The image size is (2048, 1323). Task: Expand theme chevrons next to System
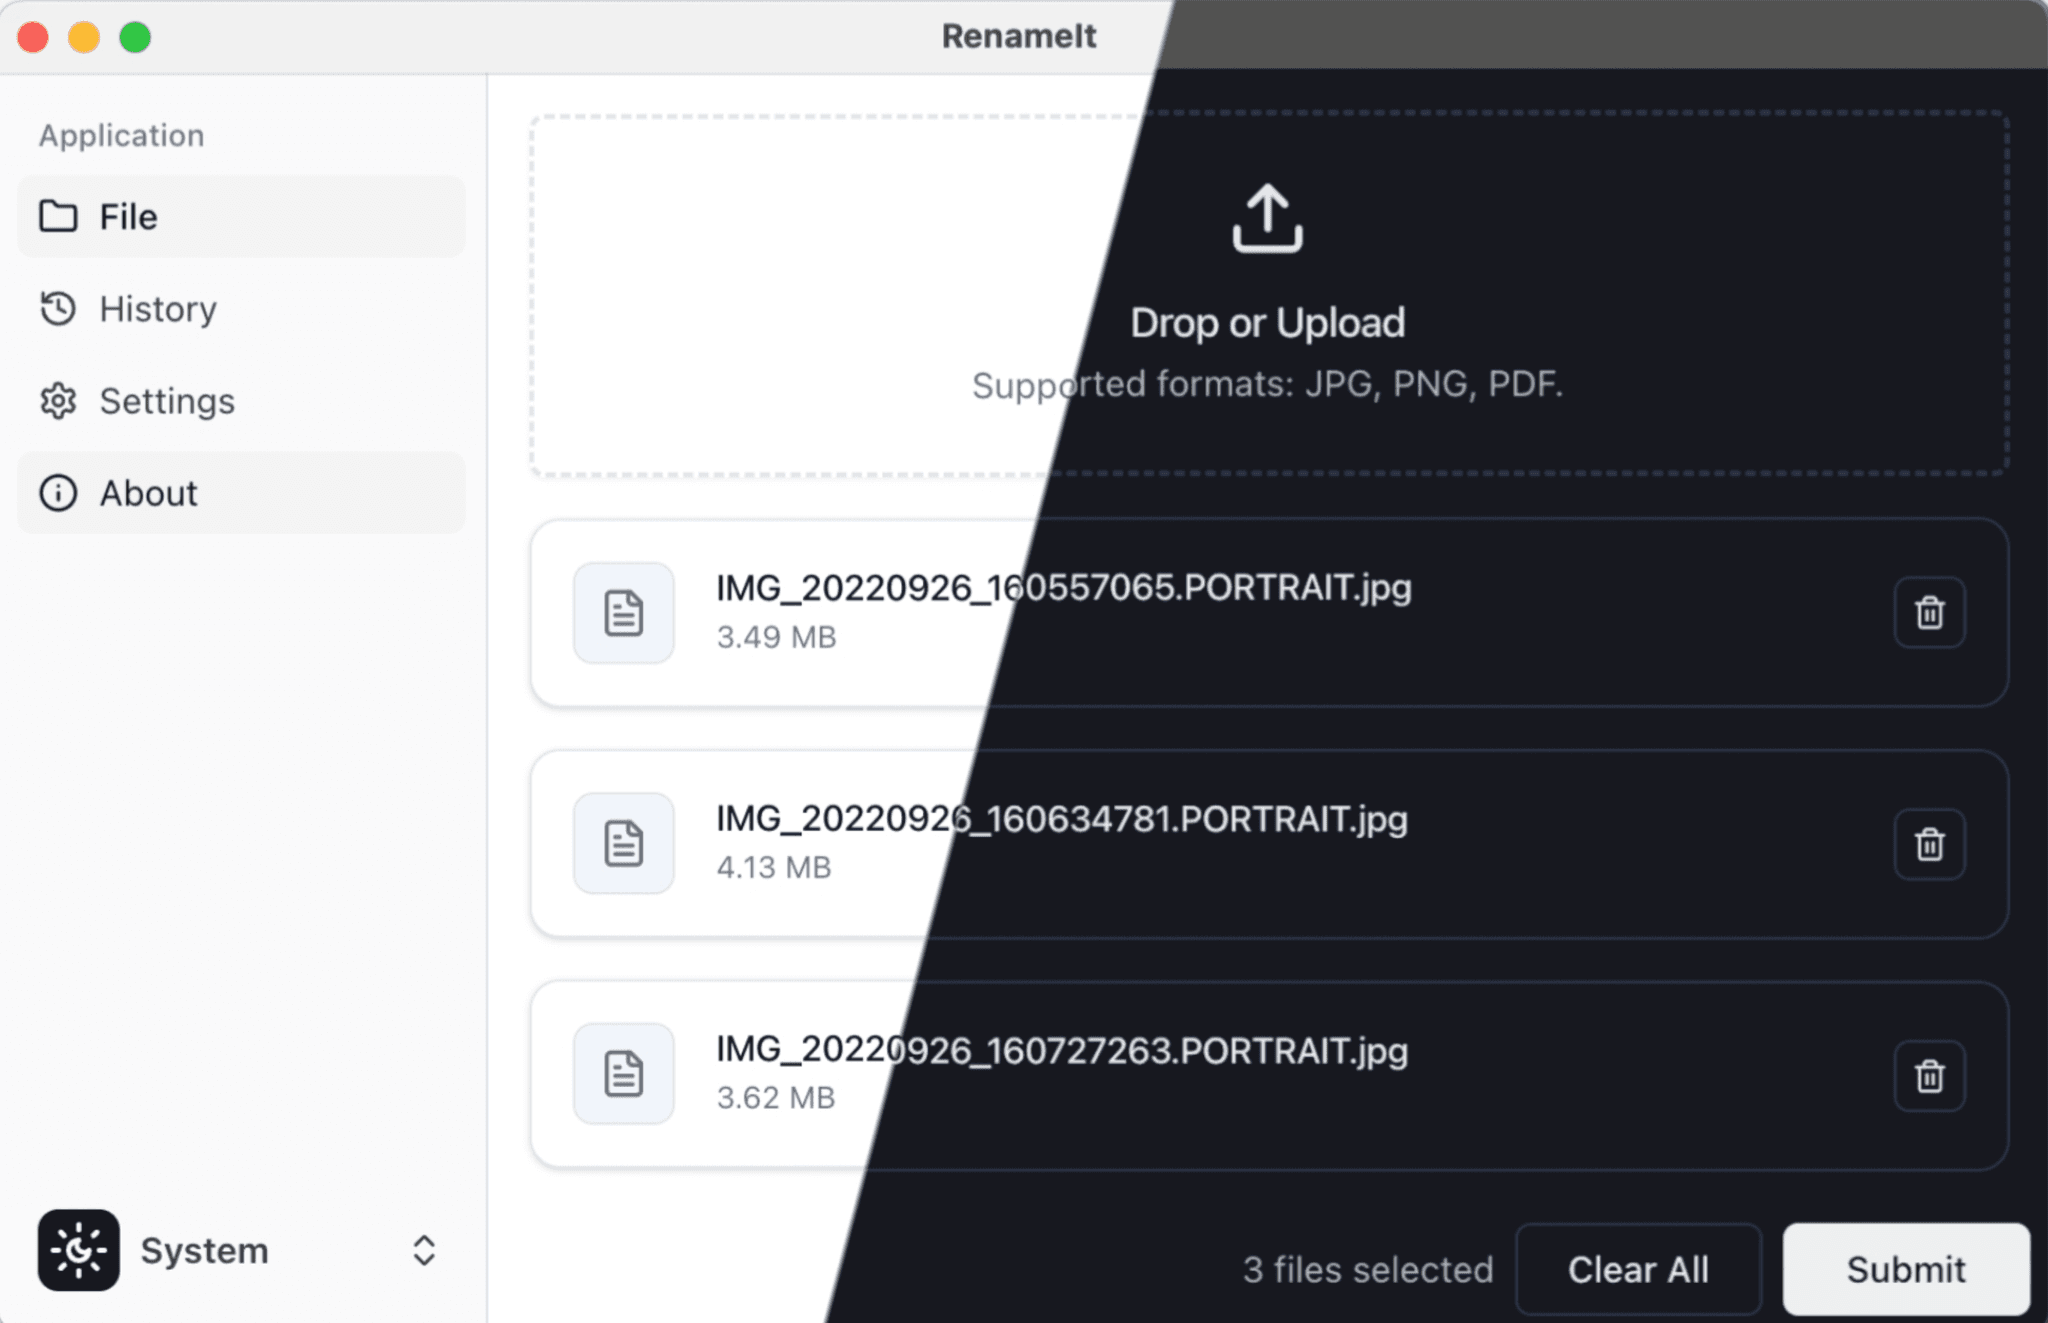[x=424, y=1250]
